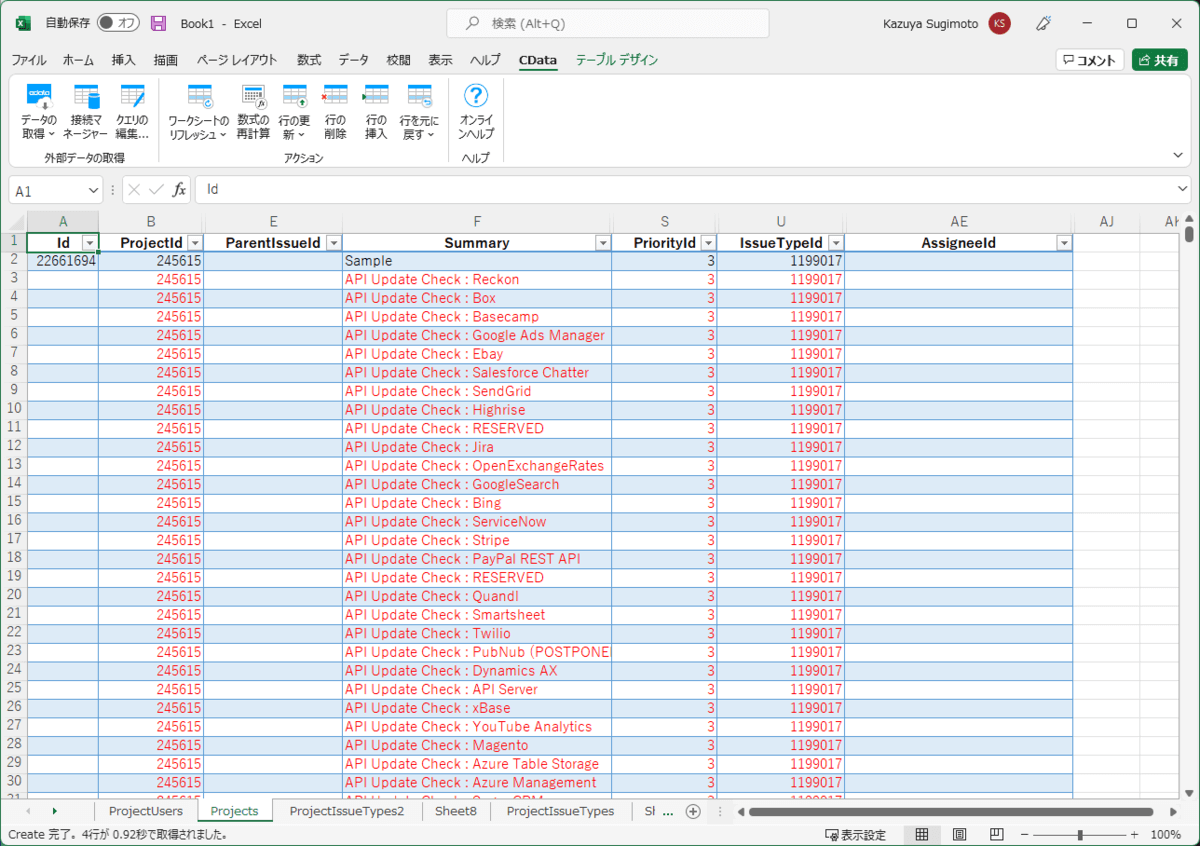Image resolution: width=1200 pixels, height=846 pixels.
Task: Switch to the ProjectUsers sheet tab
Action: [x=146, y=811]
